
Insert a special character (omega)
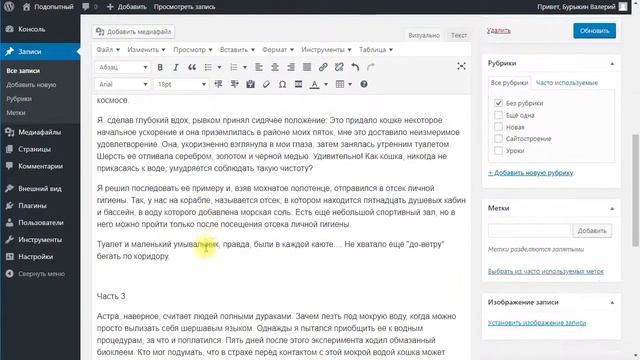click(x=282, y=84)
